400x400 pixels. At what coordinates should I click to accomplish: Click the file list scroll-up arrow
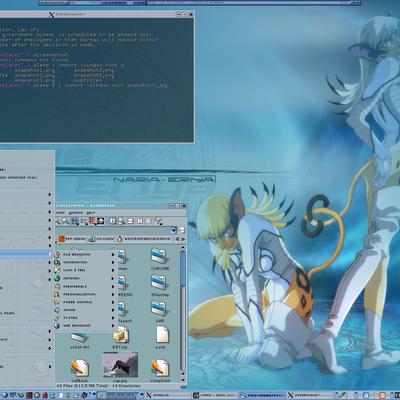coord(183,248)
